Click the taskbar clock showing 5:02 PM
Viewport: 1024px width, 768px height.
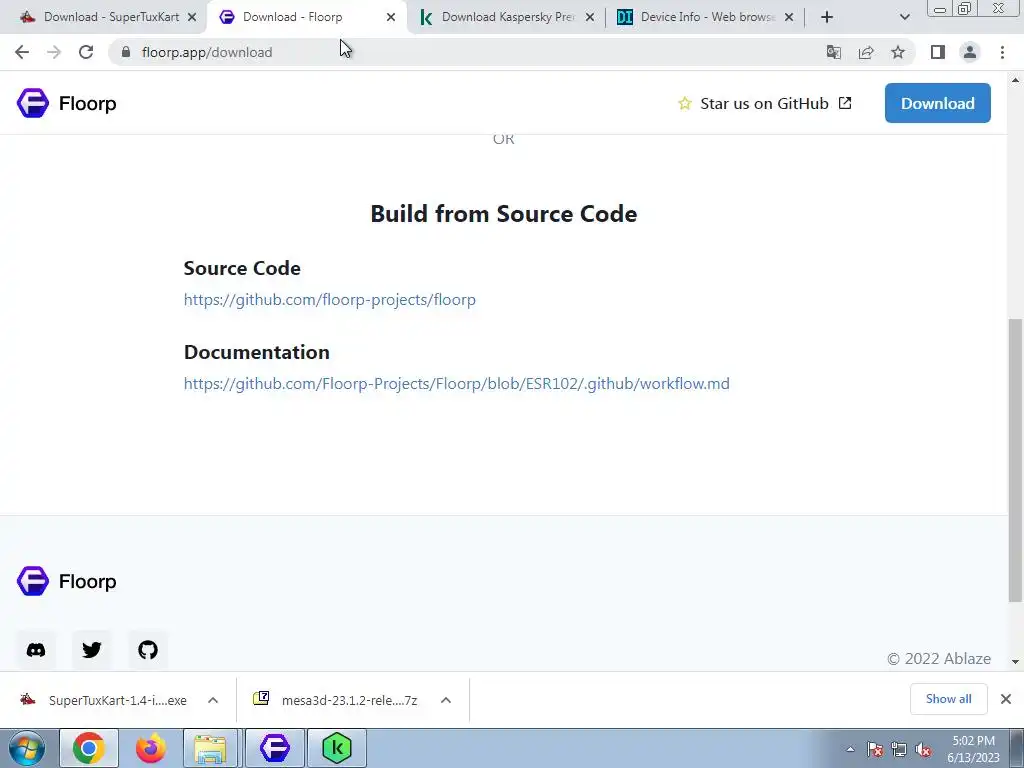pyautogui.click(x=973, y=749)
